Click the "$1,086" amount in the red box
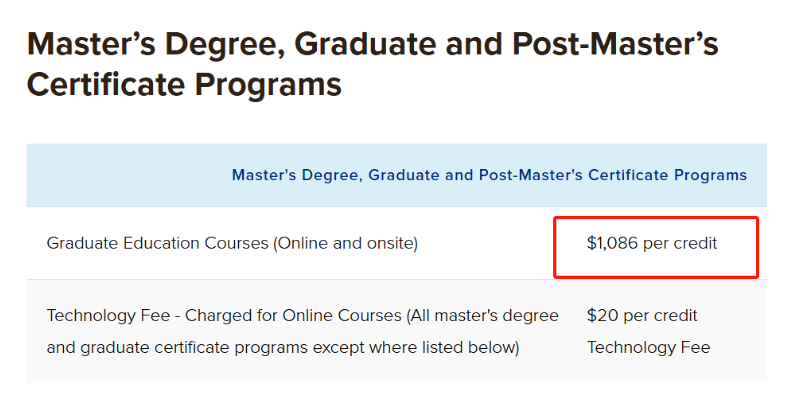The height and width of the screenshot is (397, 792). pyautogui.click(x=612, y=243)
